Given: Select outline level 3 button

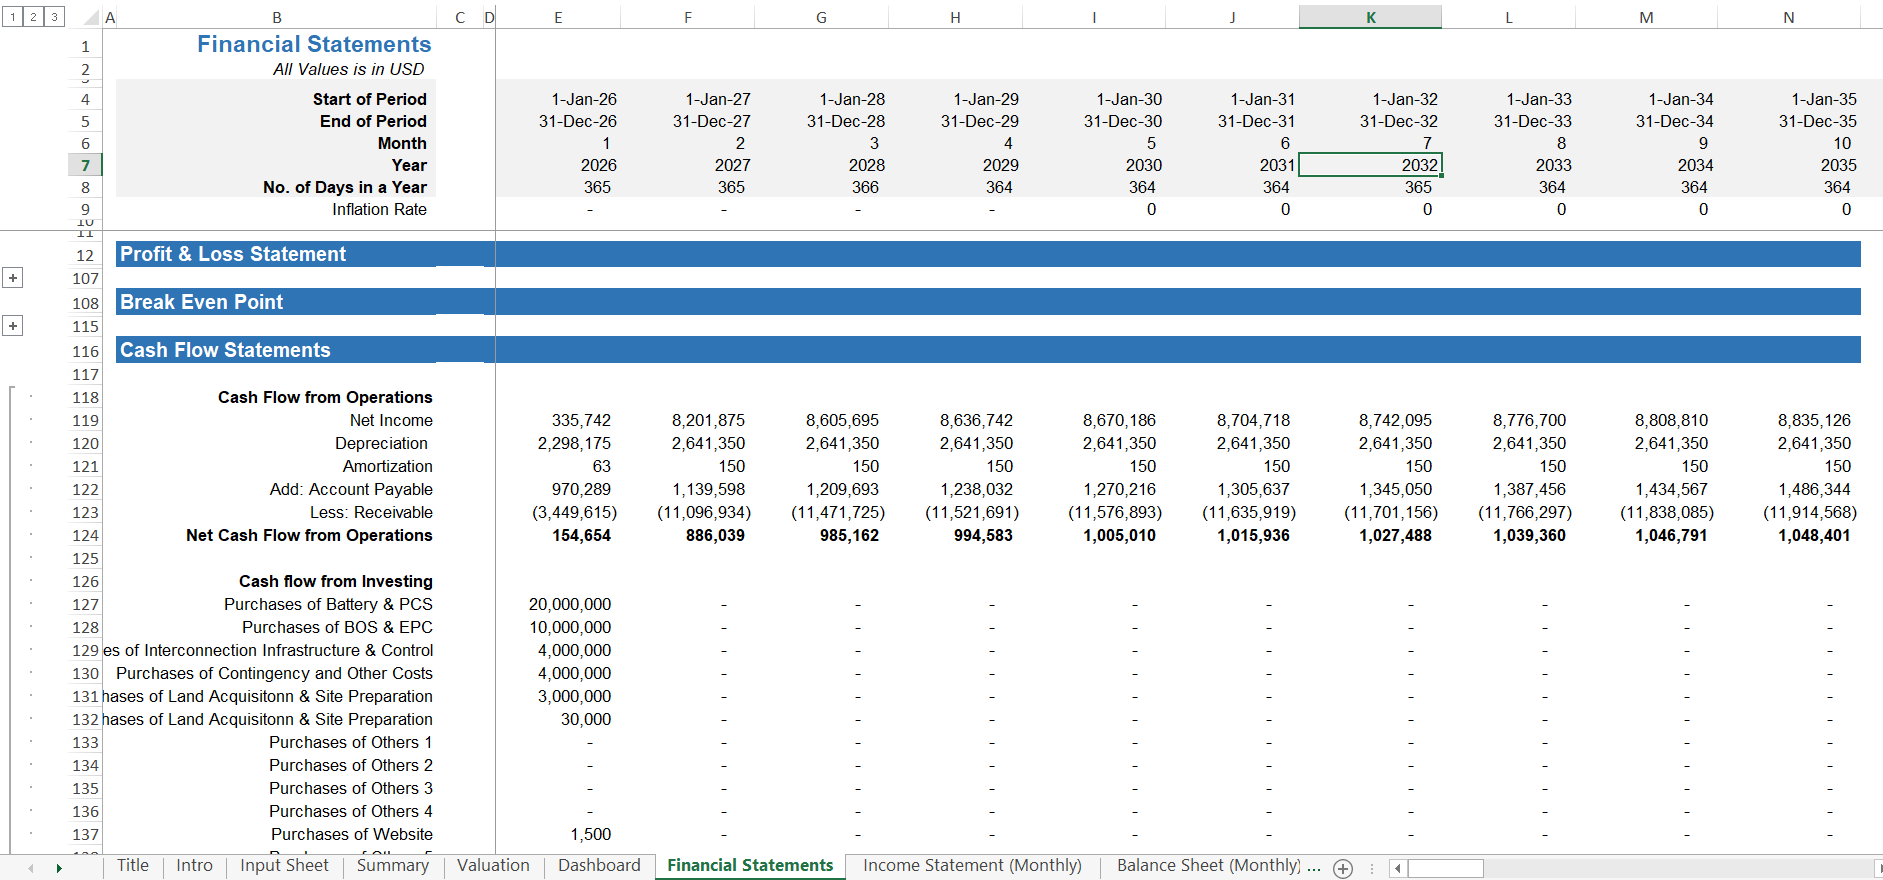Looking at the screenshot, I should click(54, 17).
